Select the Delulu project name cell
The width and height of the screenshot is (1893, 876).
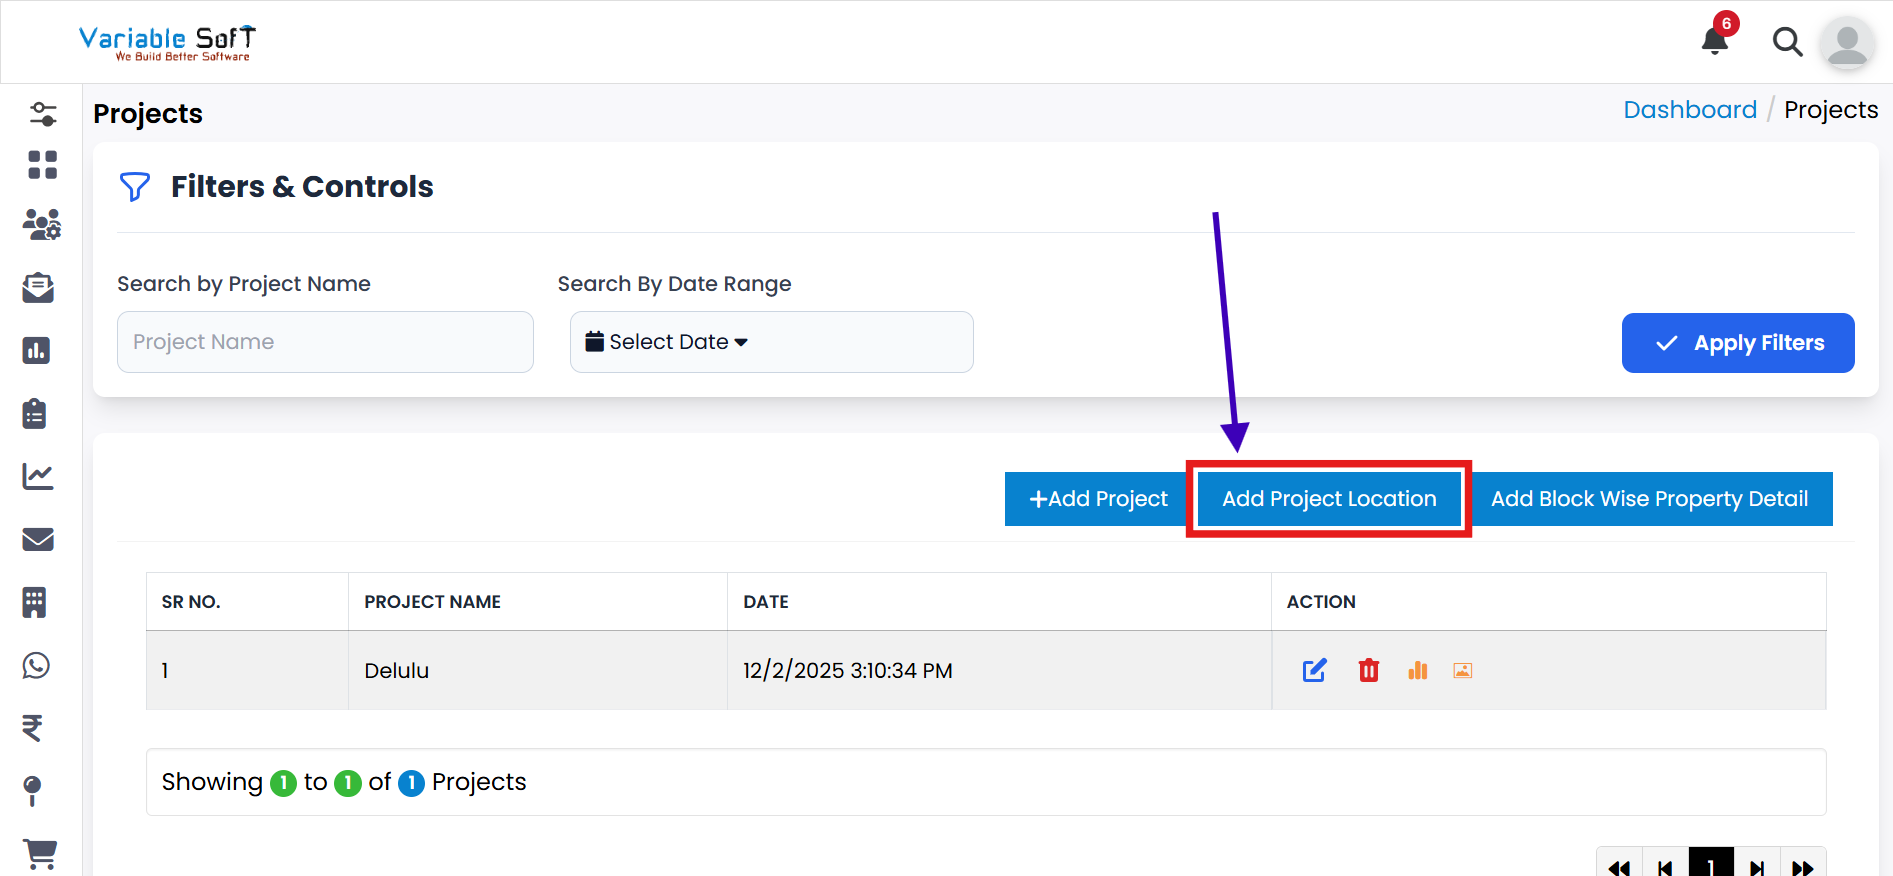click(538, 670)
